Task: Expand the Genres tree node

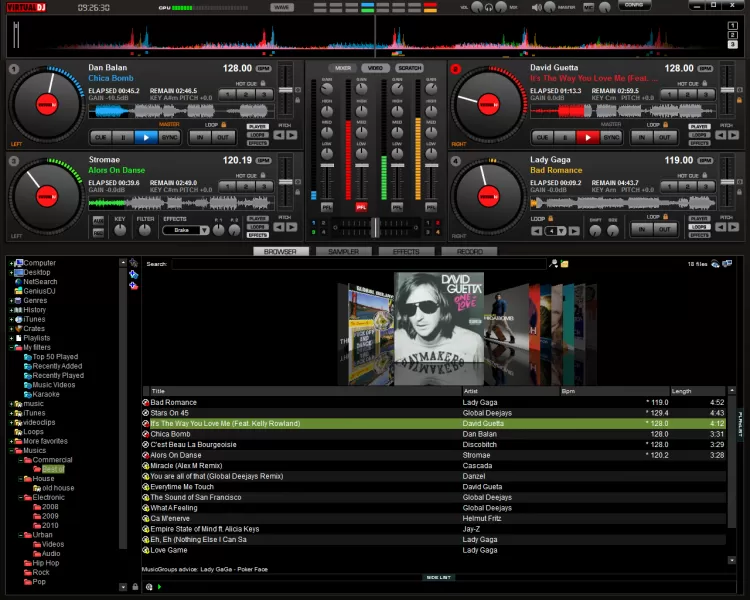Action: (11, 301)
